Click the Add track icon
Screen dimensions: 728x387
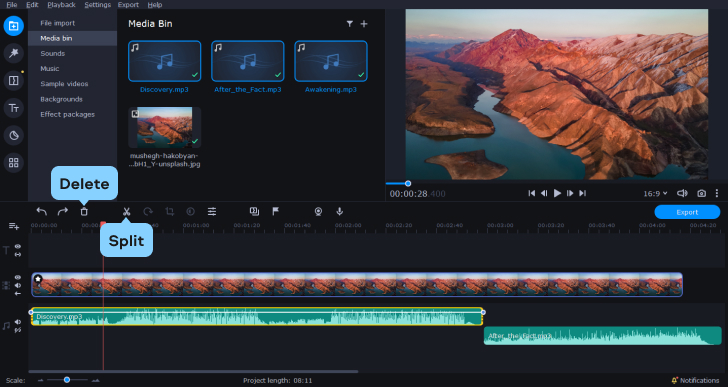coord(14,226)
